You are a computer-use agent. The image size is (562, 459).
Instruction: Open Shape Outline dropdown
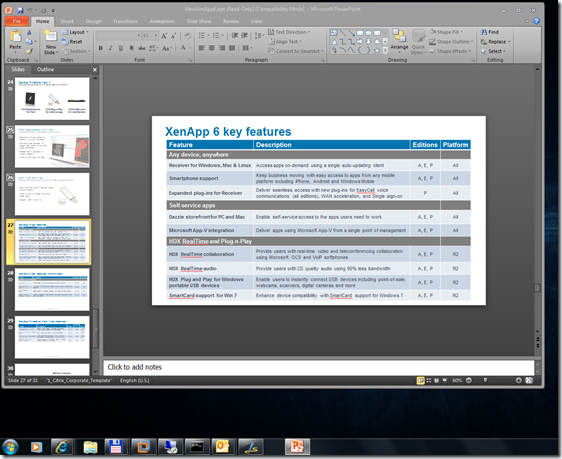click(x=451, y=42)
